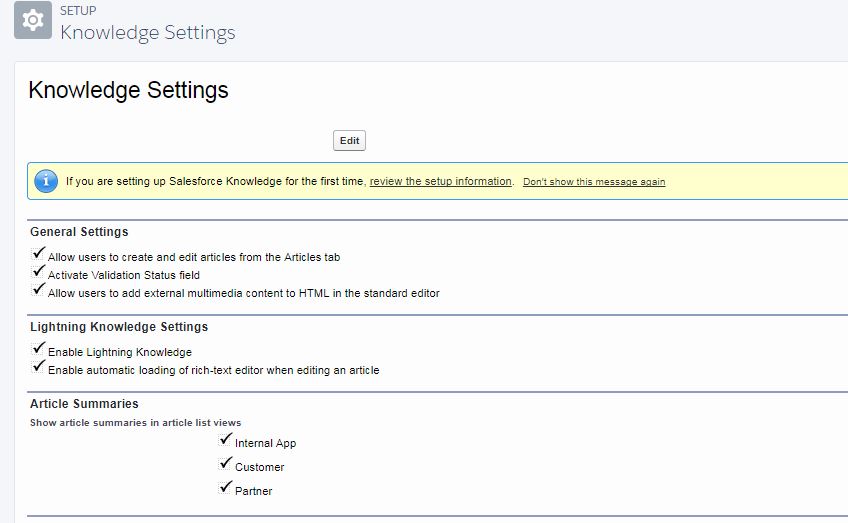The height and width of the screenshot is (523, 848).
Task: Click the large 'Knowledge Settings' page heading
Action: (x=128, y=90)
